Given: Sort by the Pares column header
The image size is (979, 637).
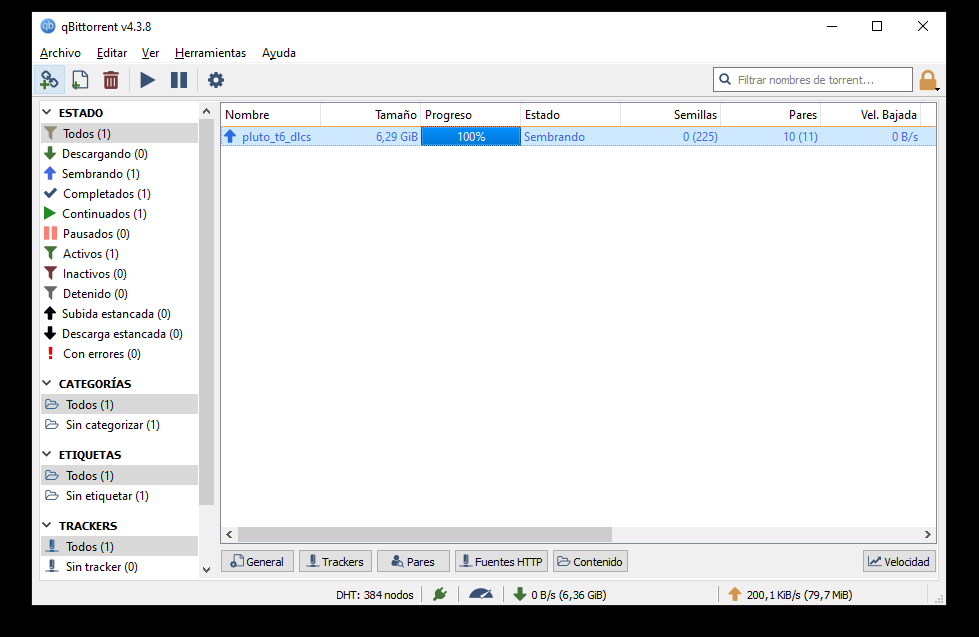Looking at the screenshot, I should click(770, 115).
